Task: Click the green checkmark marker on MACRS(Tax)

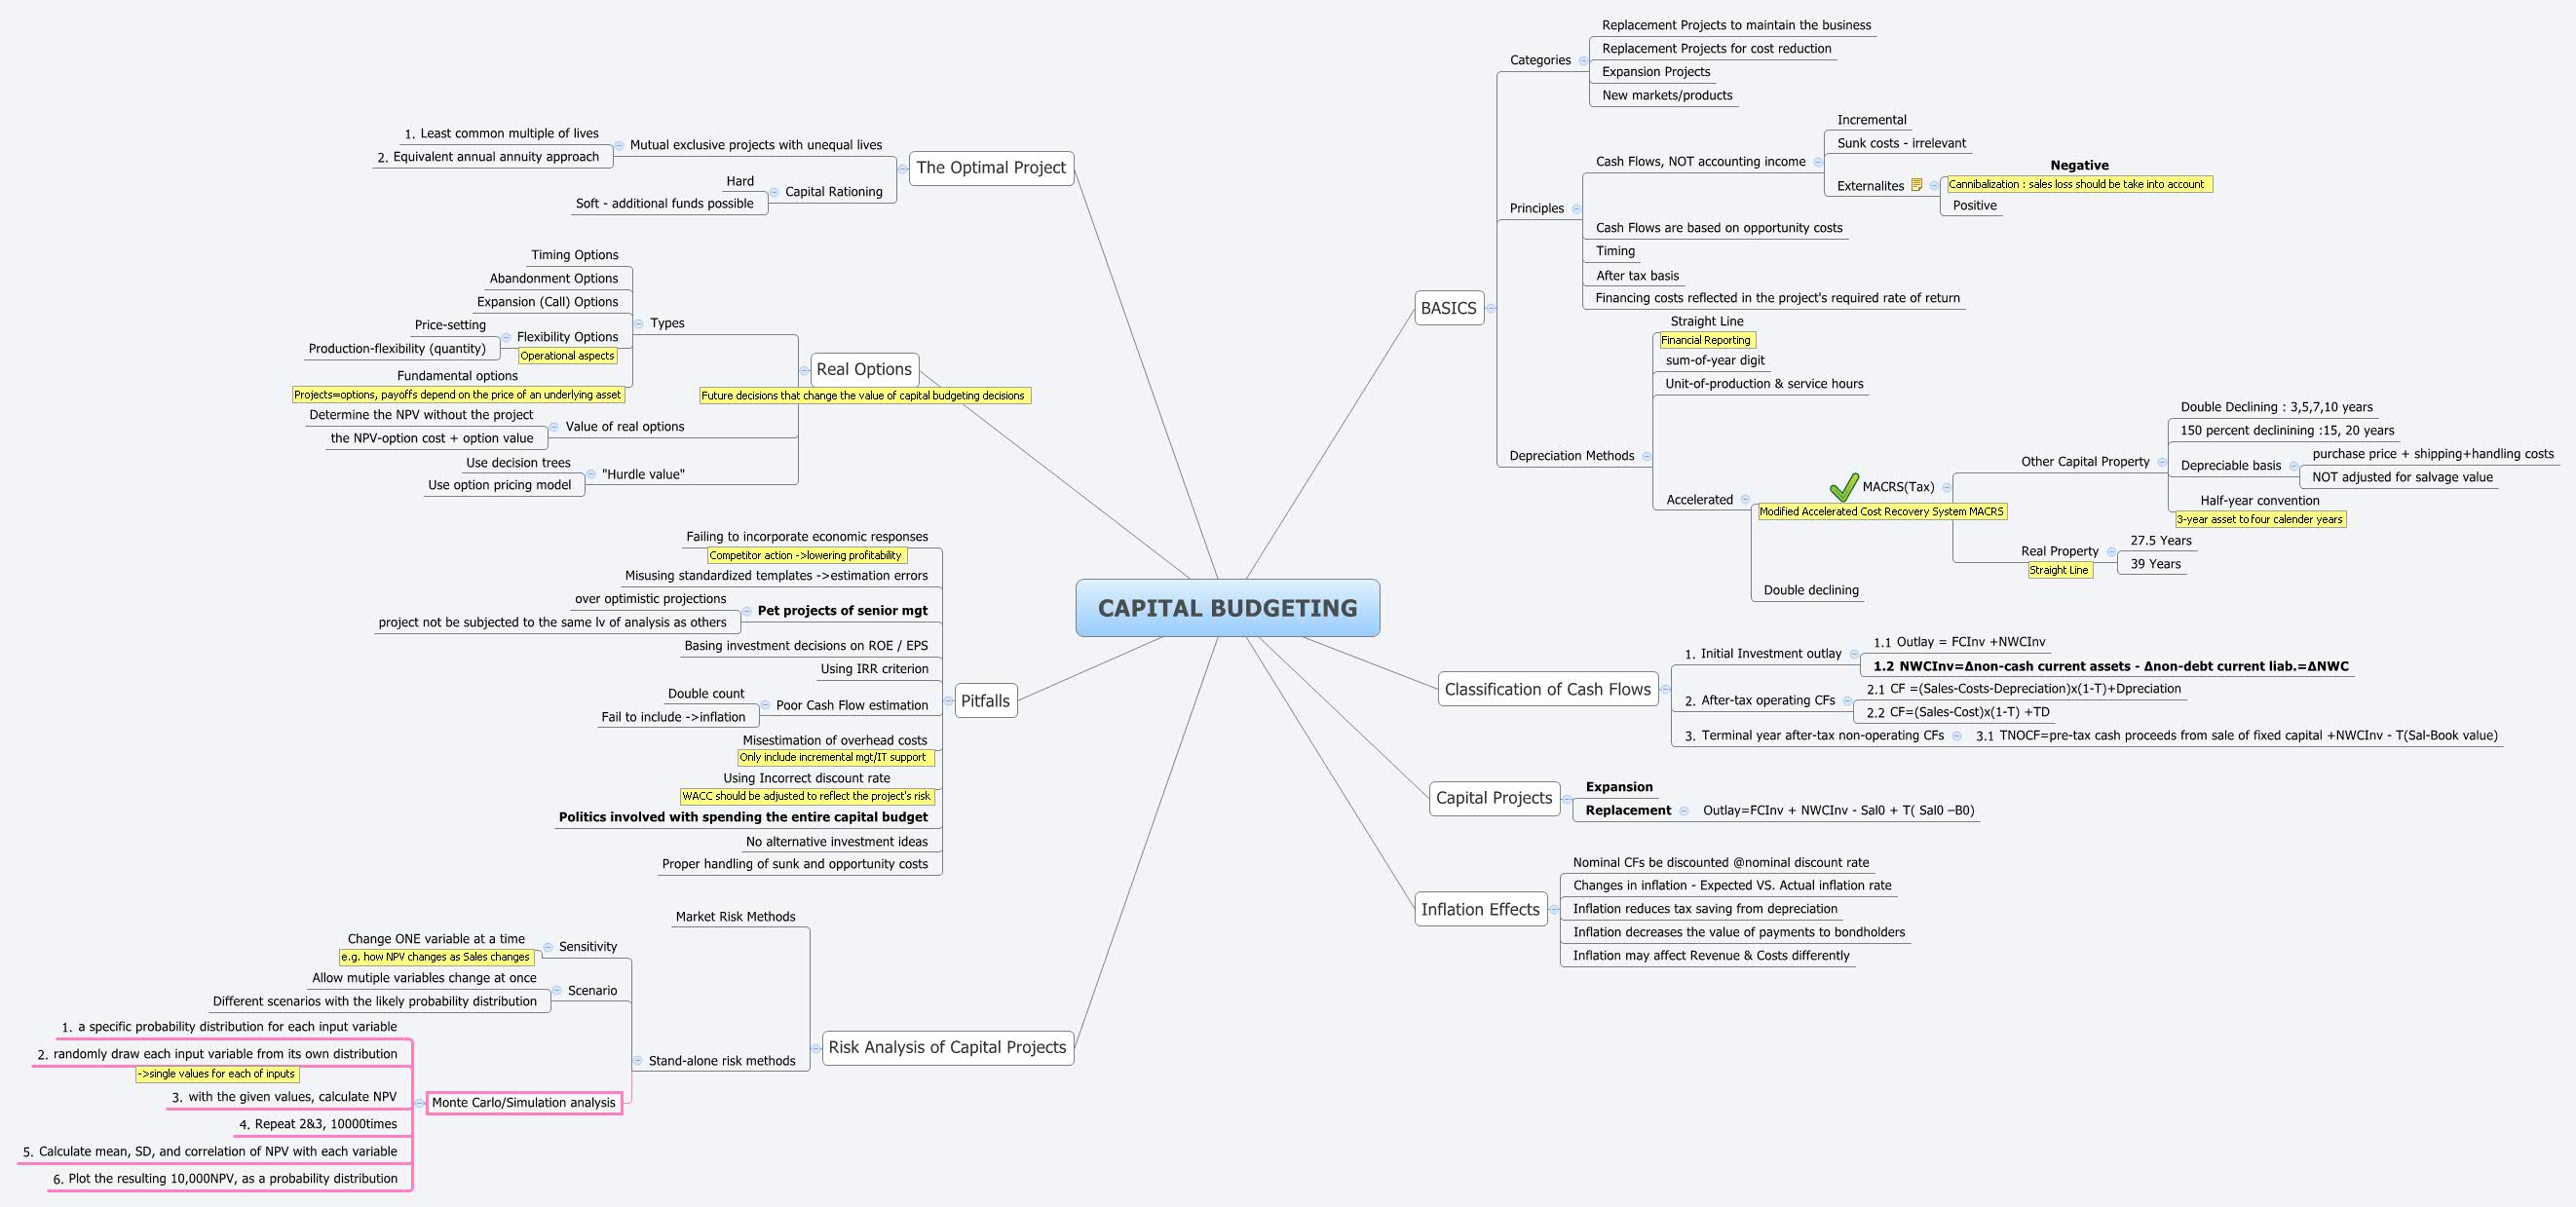Action: click(1843, 487)
